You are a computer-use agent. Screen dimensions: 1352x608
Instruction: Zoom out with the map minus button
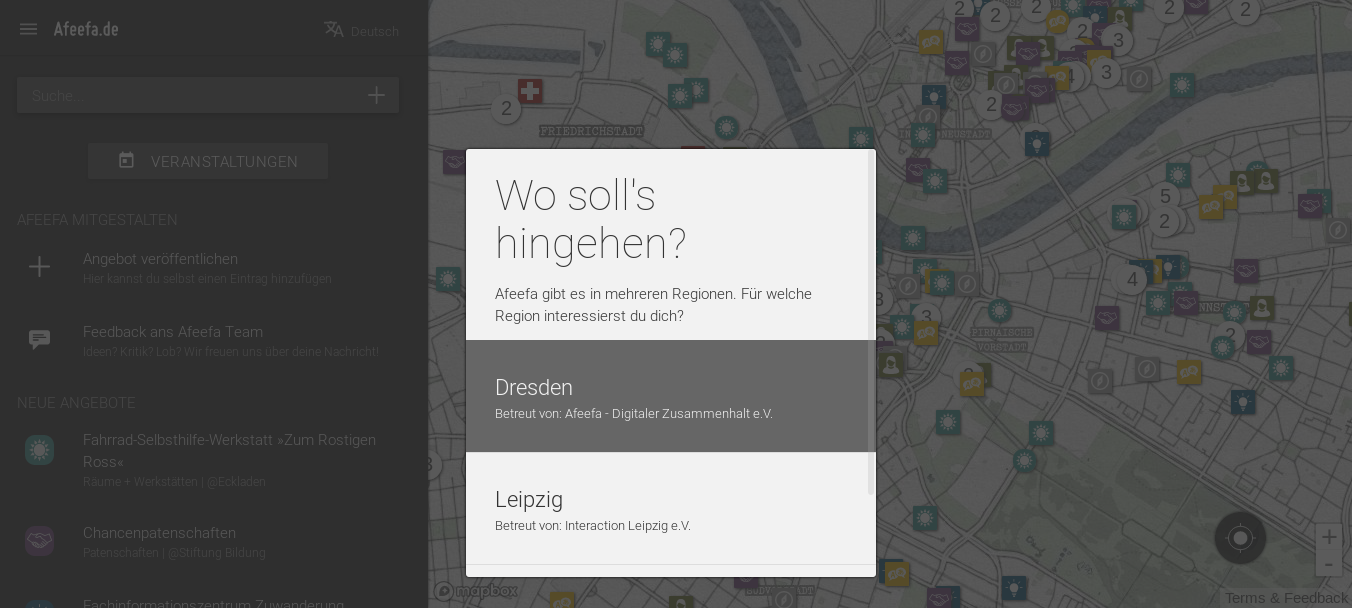(x=1328, y=564)
